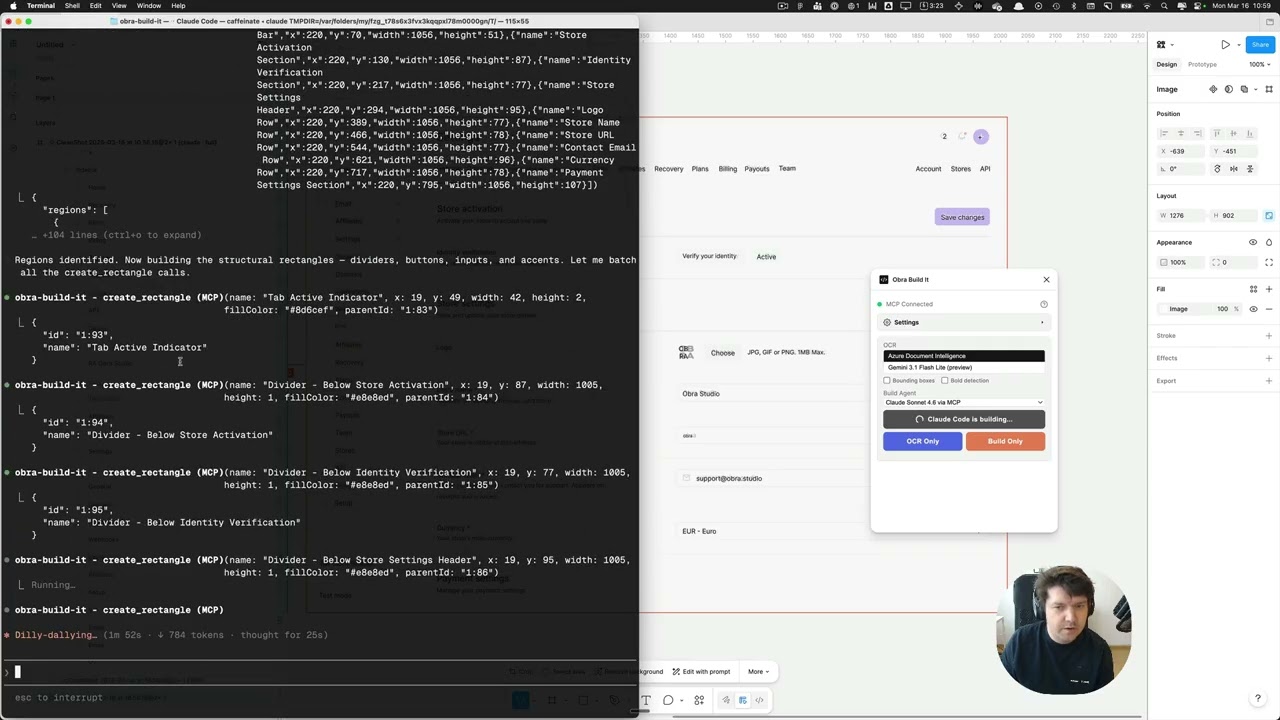Click the X position field -639
This screenshot has width=1280, height=720.
[1182, 151]
